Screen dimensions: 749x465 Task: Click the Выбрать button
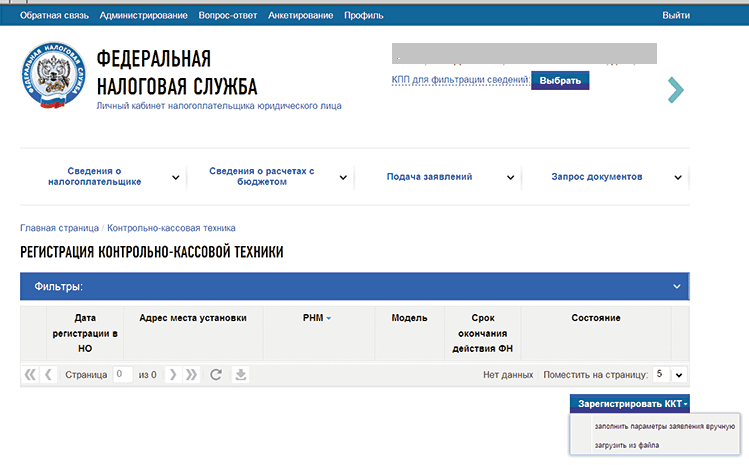pos(560,80)
